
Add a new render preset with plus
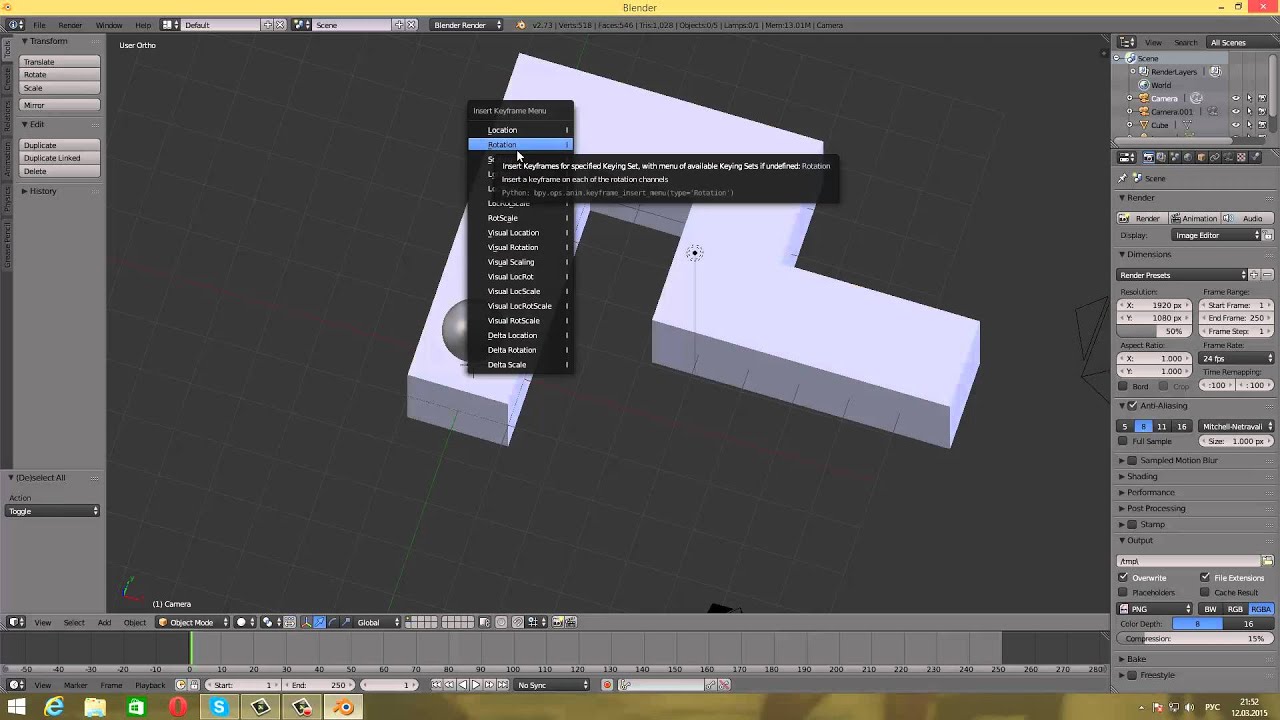tap(1255, 275)
